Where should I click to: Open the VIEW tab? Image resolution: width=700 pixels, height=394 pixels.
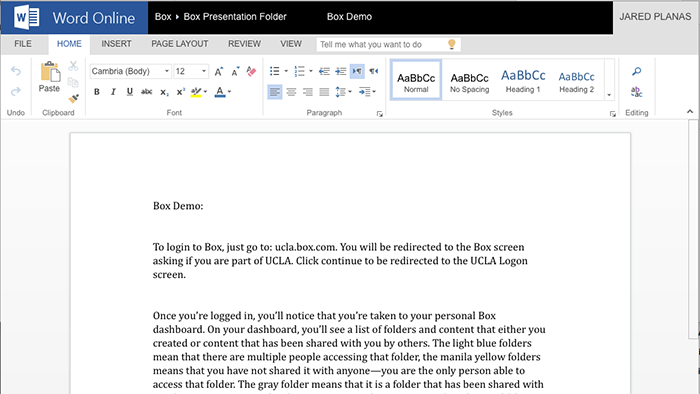(x=291, y=44)
